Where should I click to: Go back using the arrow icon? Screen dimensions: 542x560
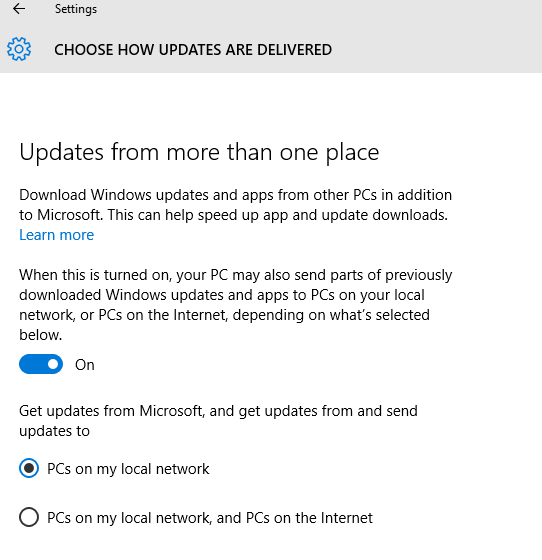[19, 9]
